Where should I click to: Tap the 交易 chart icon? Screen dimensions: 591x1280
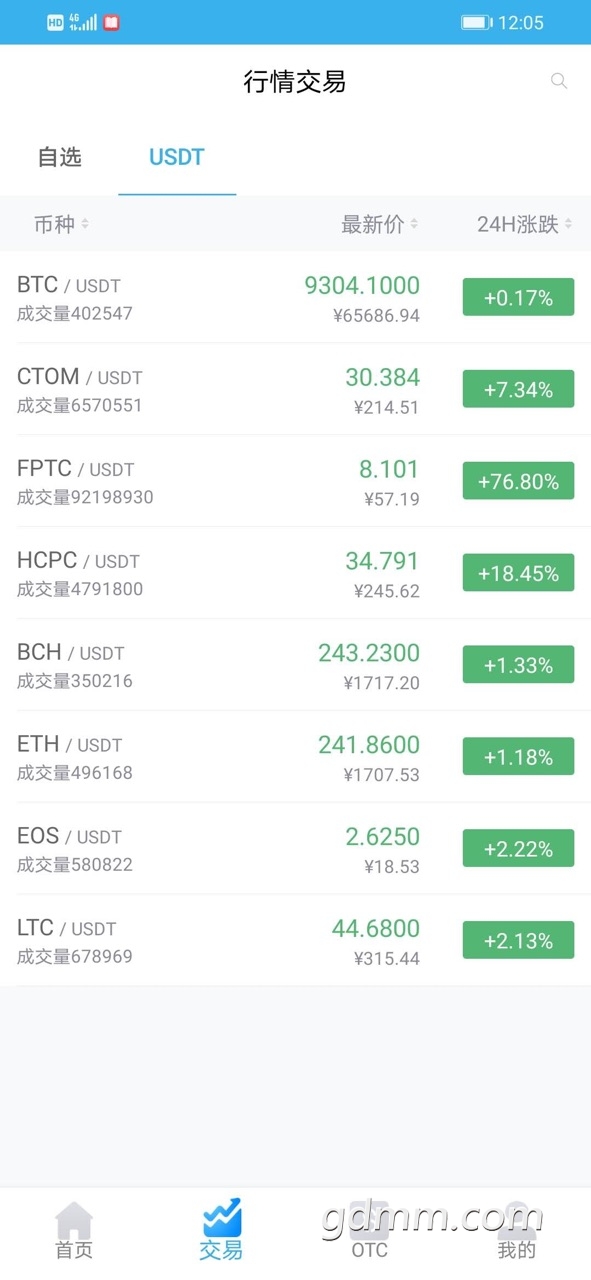tap(221, 1217)
